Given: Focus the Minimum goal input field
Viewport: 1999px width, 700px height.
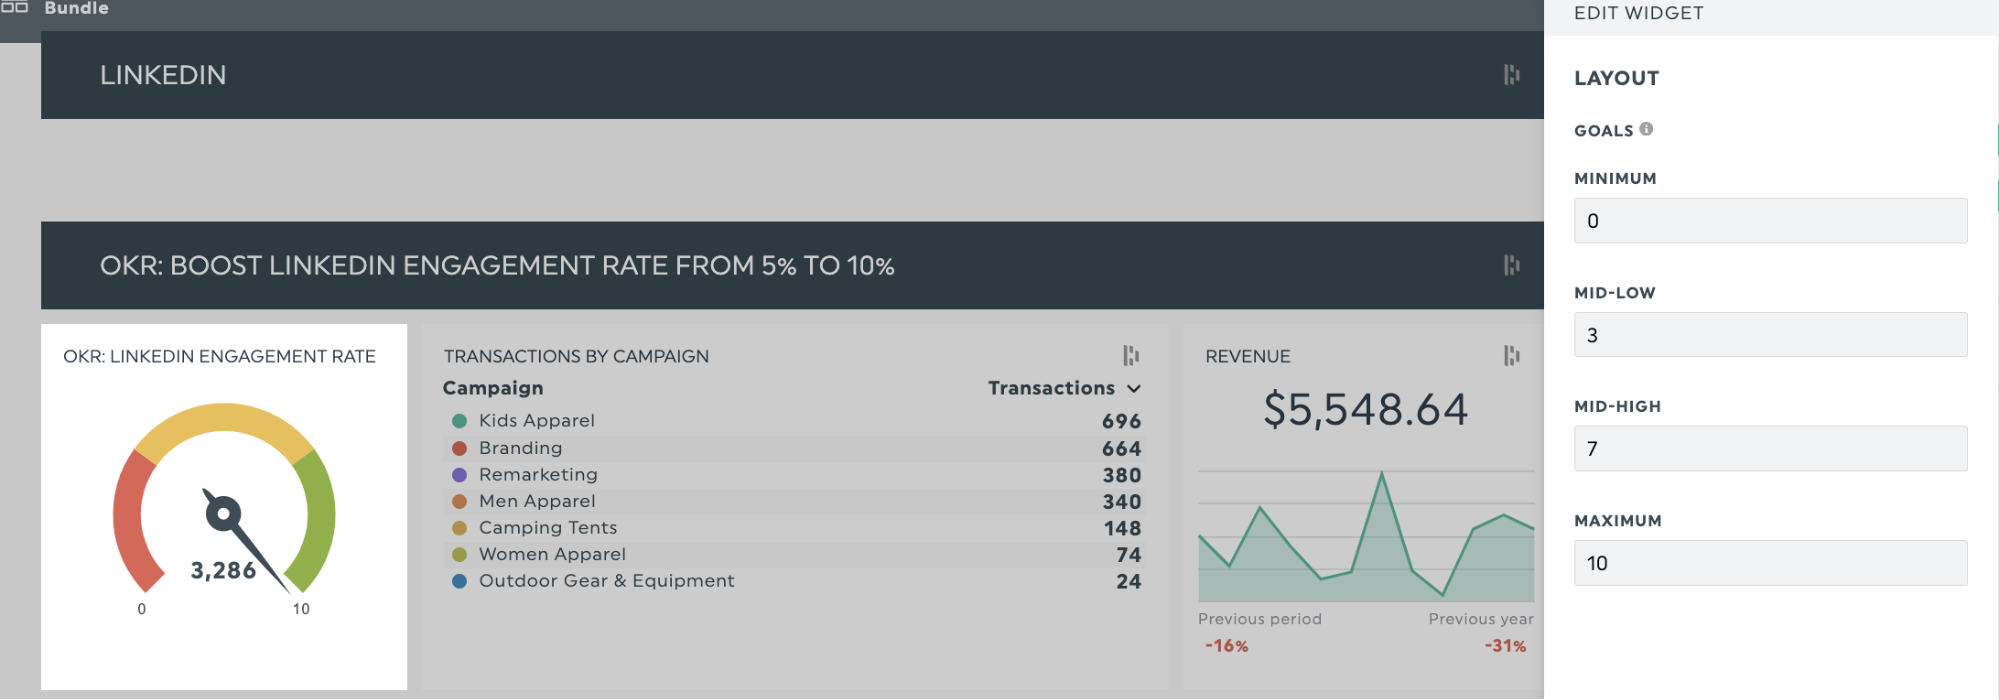Looking at the screenshot, I should click(1770, 221).
